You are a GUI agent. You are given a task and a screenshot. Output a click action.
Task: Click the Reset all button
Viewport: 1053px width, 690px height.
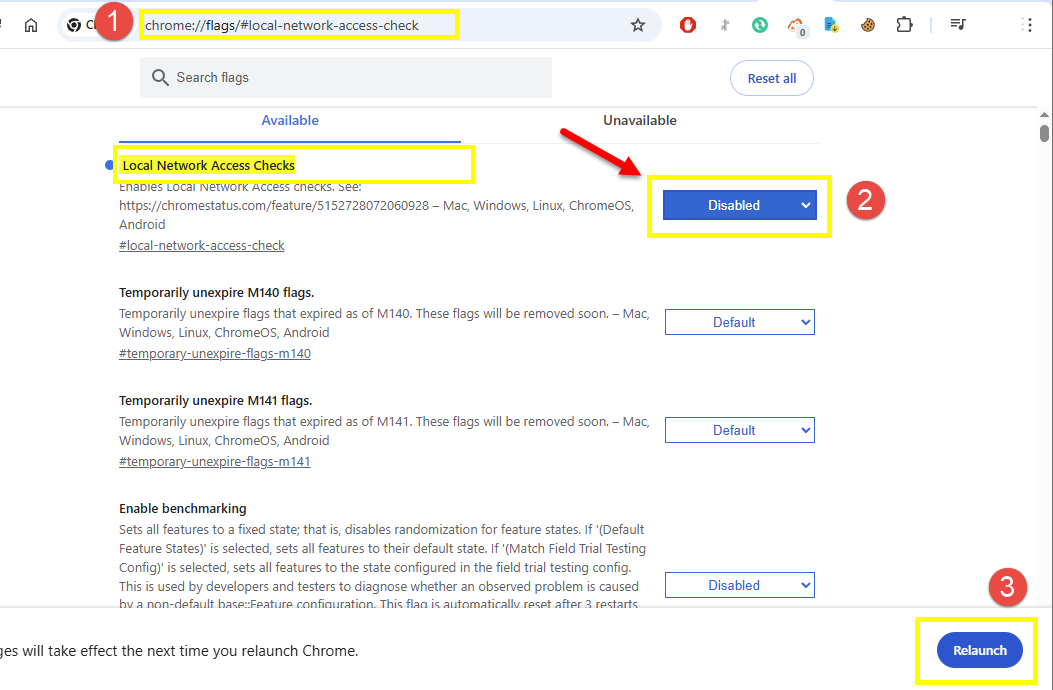coord(771,79)
